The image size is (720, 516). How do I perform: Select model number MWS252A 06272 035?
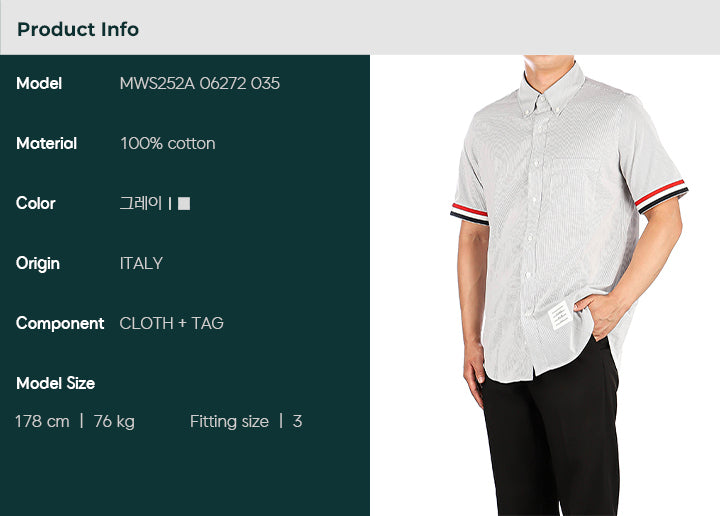199,83
